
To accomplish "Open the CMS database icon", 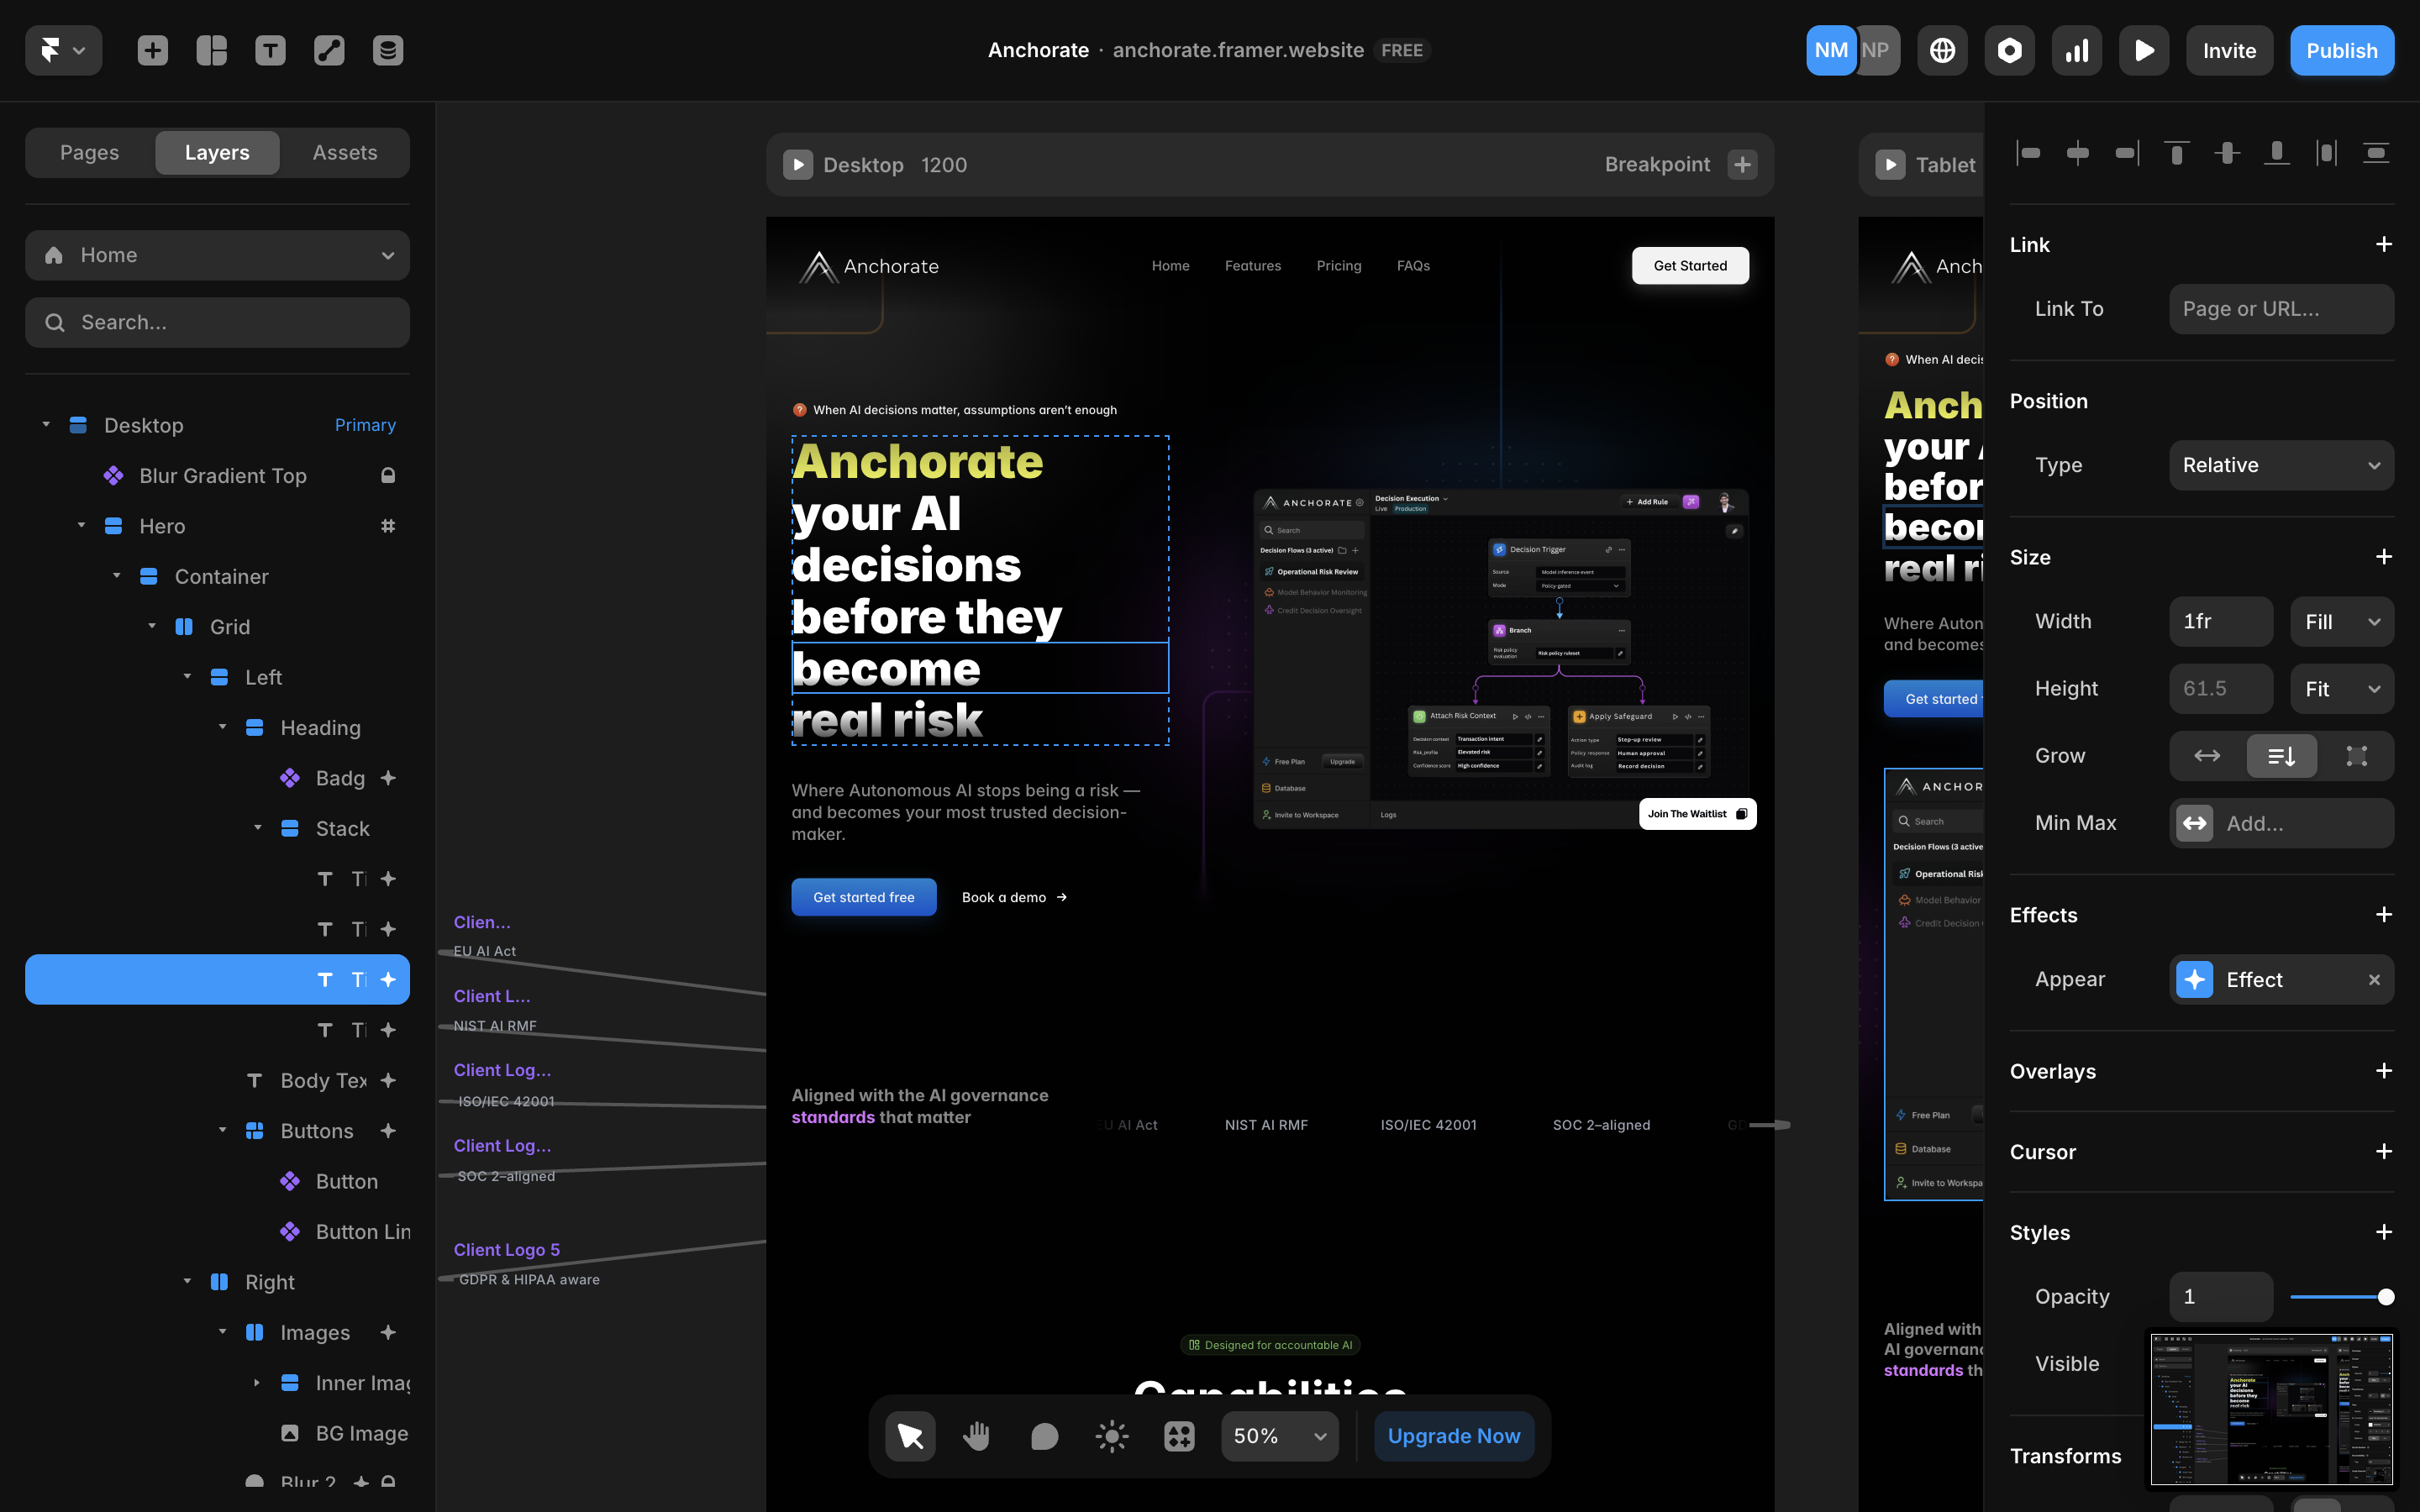I will [388, 50].
